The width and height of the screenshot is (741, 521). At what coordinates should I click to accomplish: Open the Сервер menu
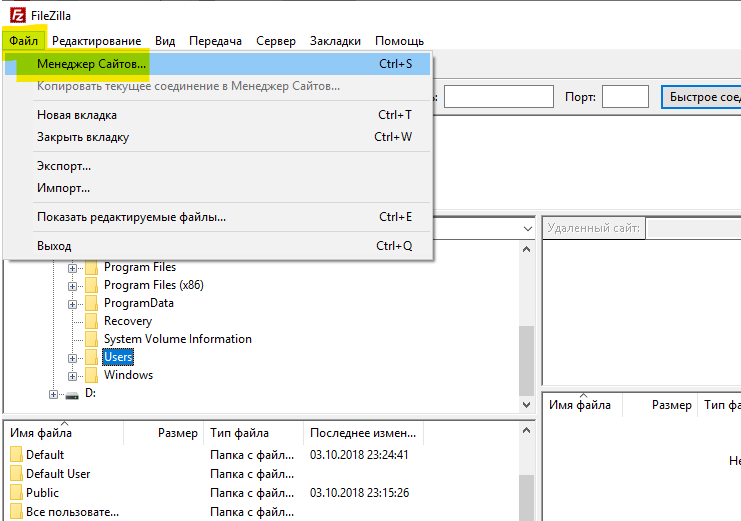276,41
